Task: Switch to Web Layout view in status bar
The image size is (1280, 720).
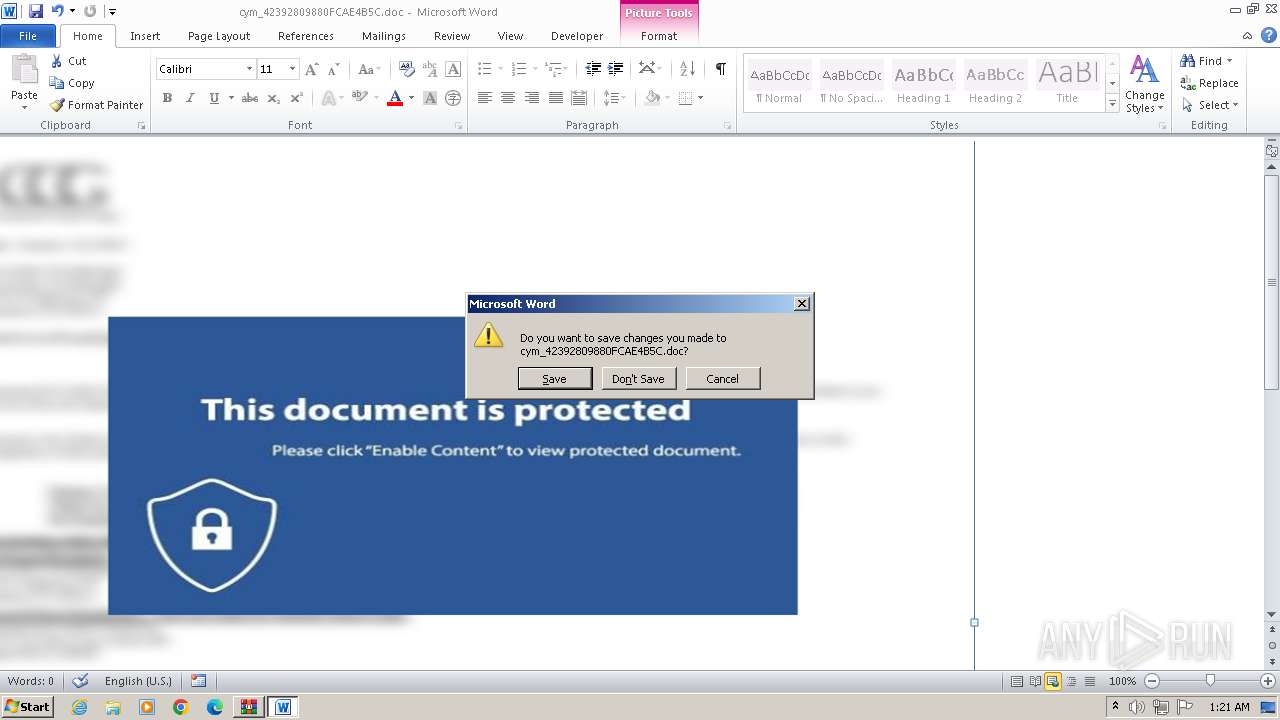Action: pos(1053,681)
